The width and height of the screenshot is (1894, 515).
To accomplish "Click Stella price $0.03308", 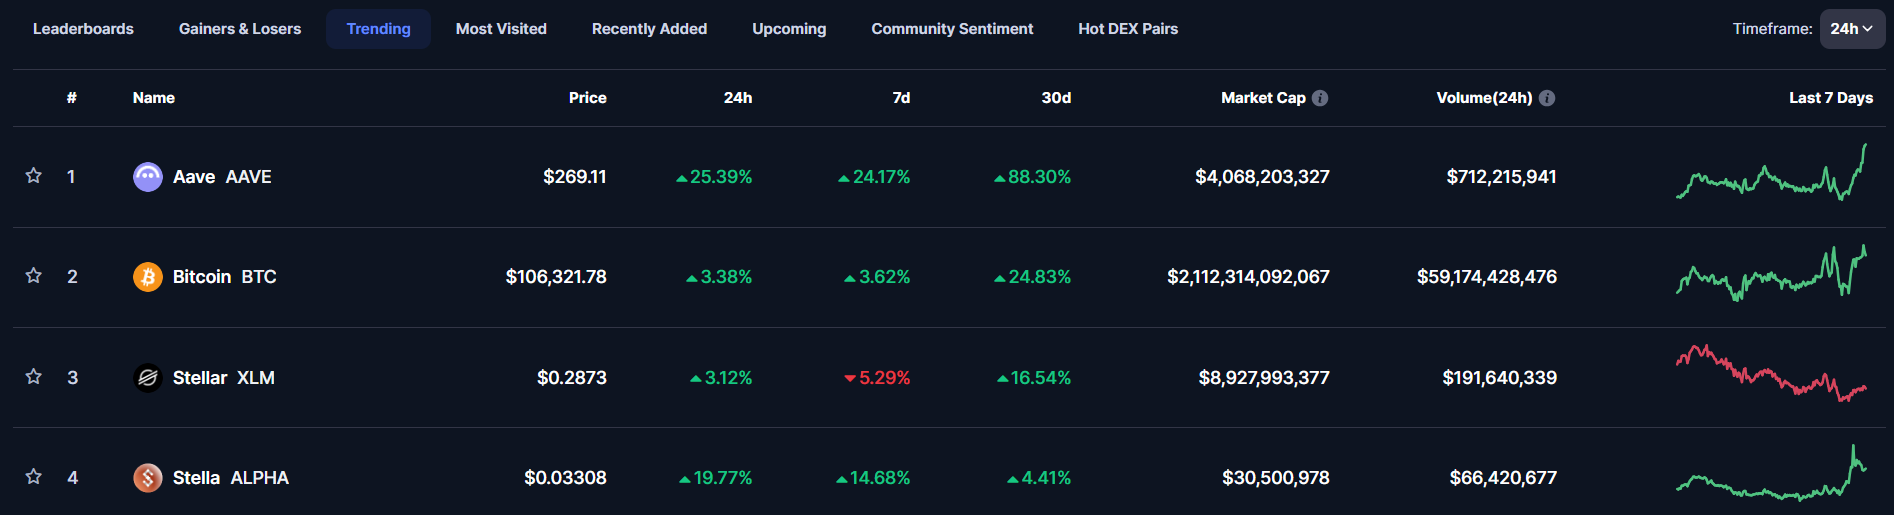I will (x=565, y=478).
